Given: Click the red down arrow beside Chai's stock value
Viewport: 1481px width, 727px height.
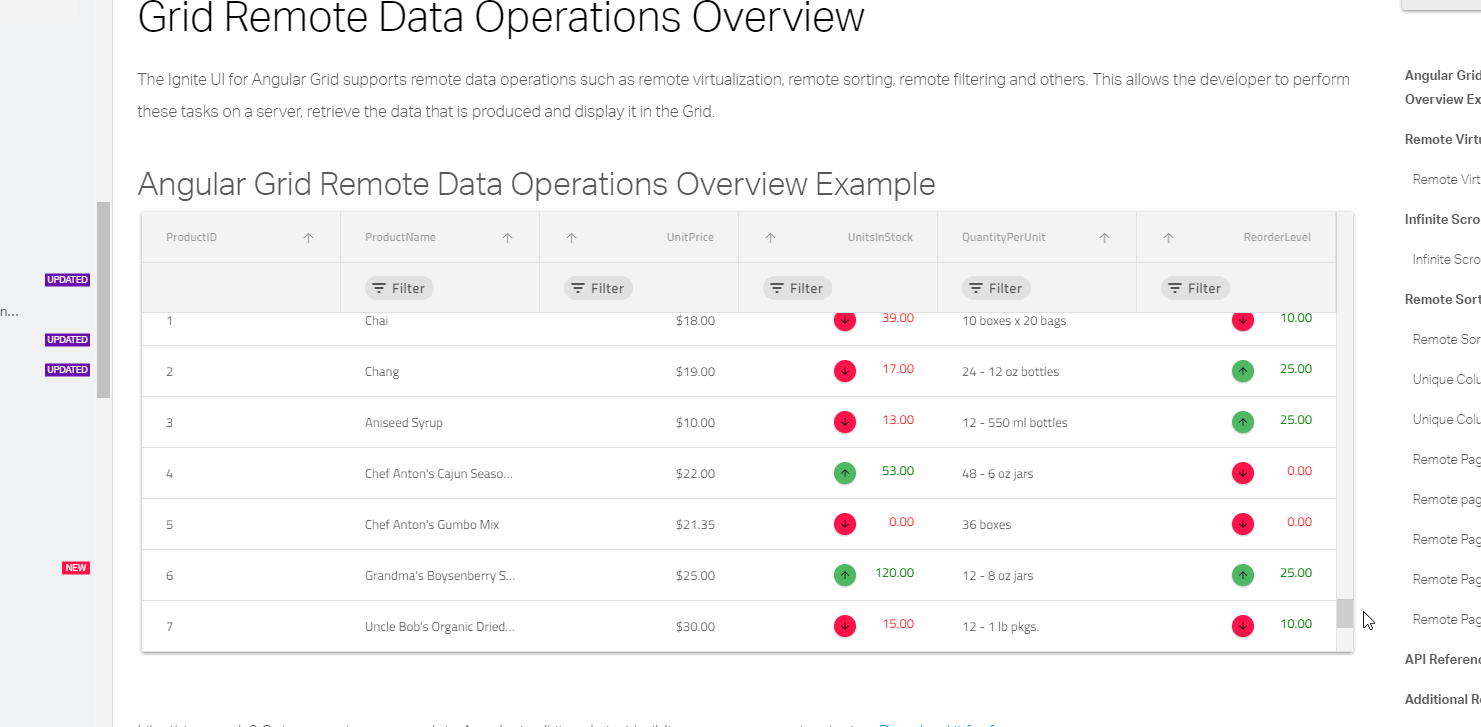Looking at the screenshot, I should coord(844,320).
